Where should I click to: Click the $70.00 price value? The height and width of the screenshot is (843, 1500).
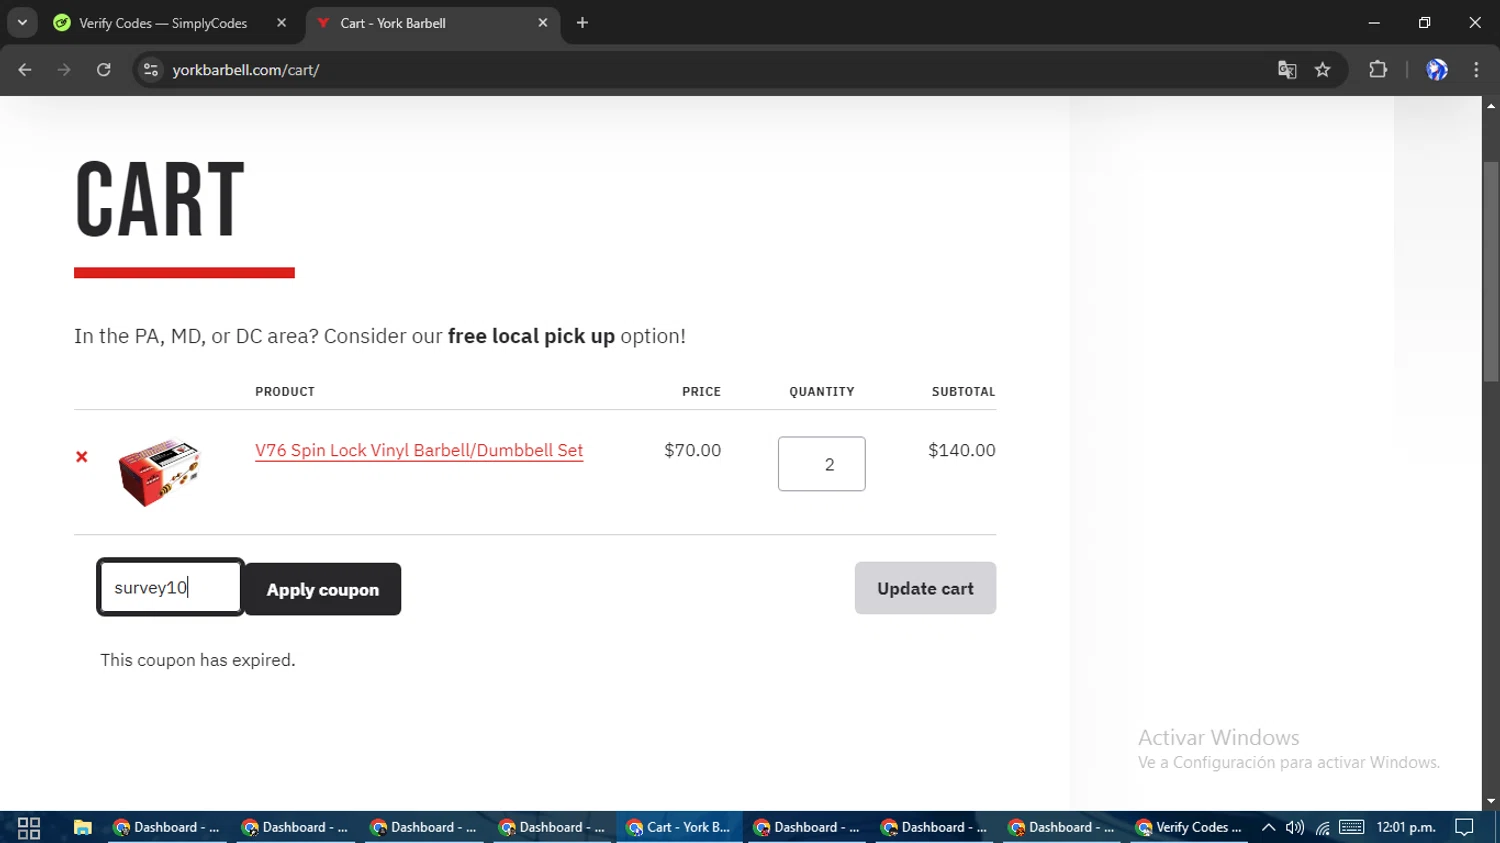pyautogui.click(x=692, y=450)
